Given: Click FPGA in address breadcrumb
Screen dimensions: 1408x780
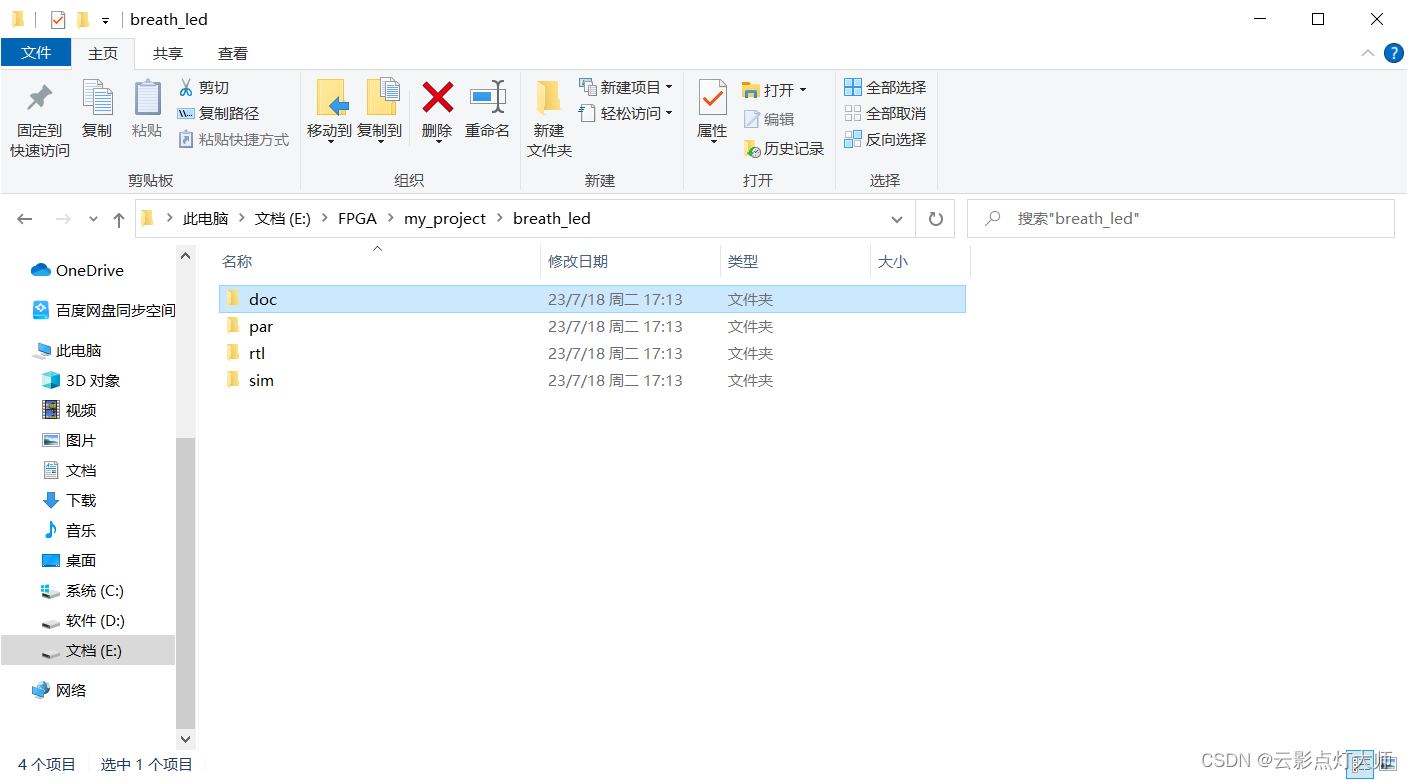Looking at the screenshot, I should tap(357, 219).
